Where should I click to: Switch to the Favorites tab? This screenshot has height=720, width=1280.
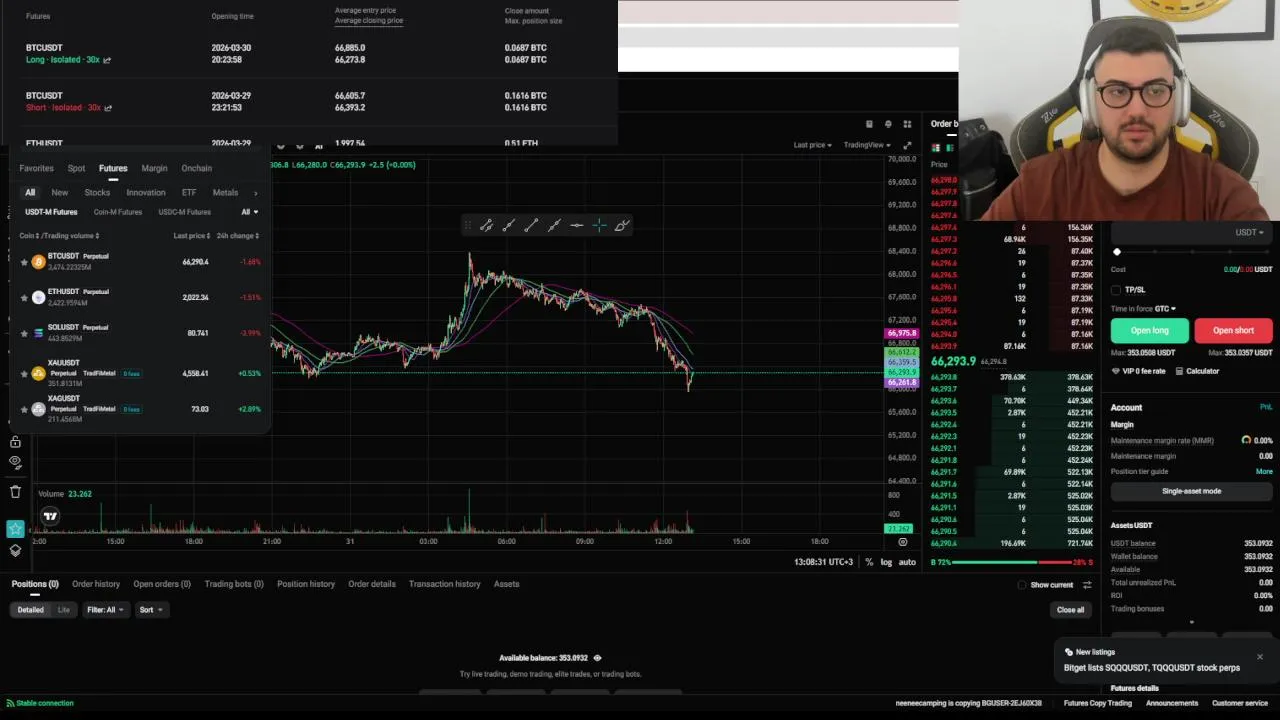(x=37, y=168)
